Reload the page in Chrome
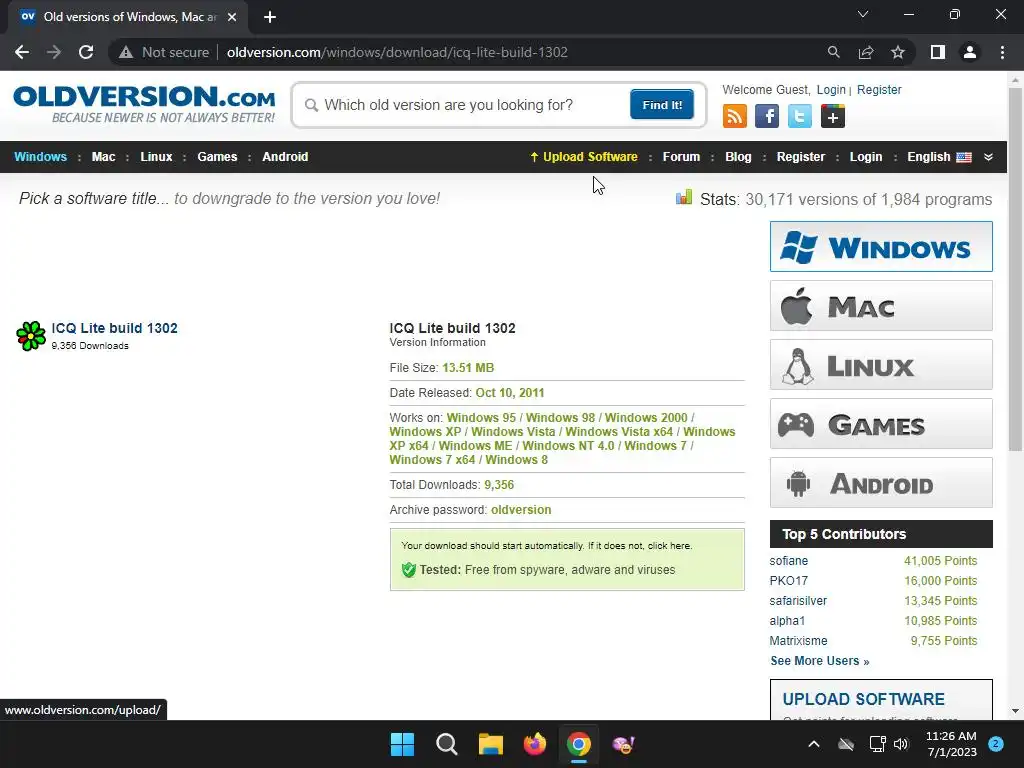Screen dimensions: 1024x768 coord(86,52)
